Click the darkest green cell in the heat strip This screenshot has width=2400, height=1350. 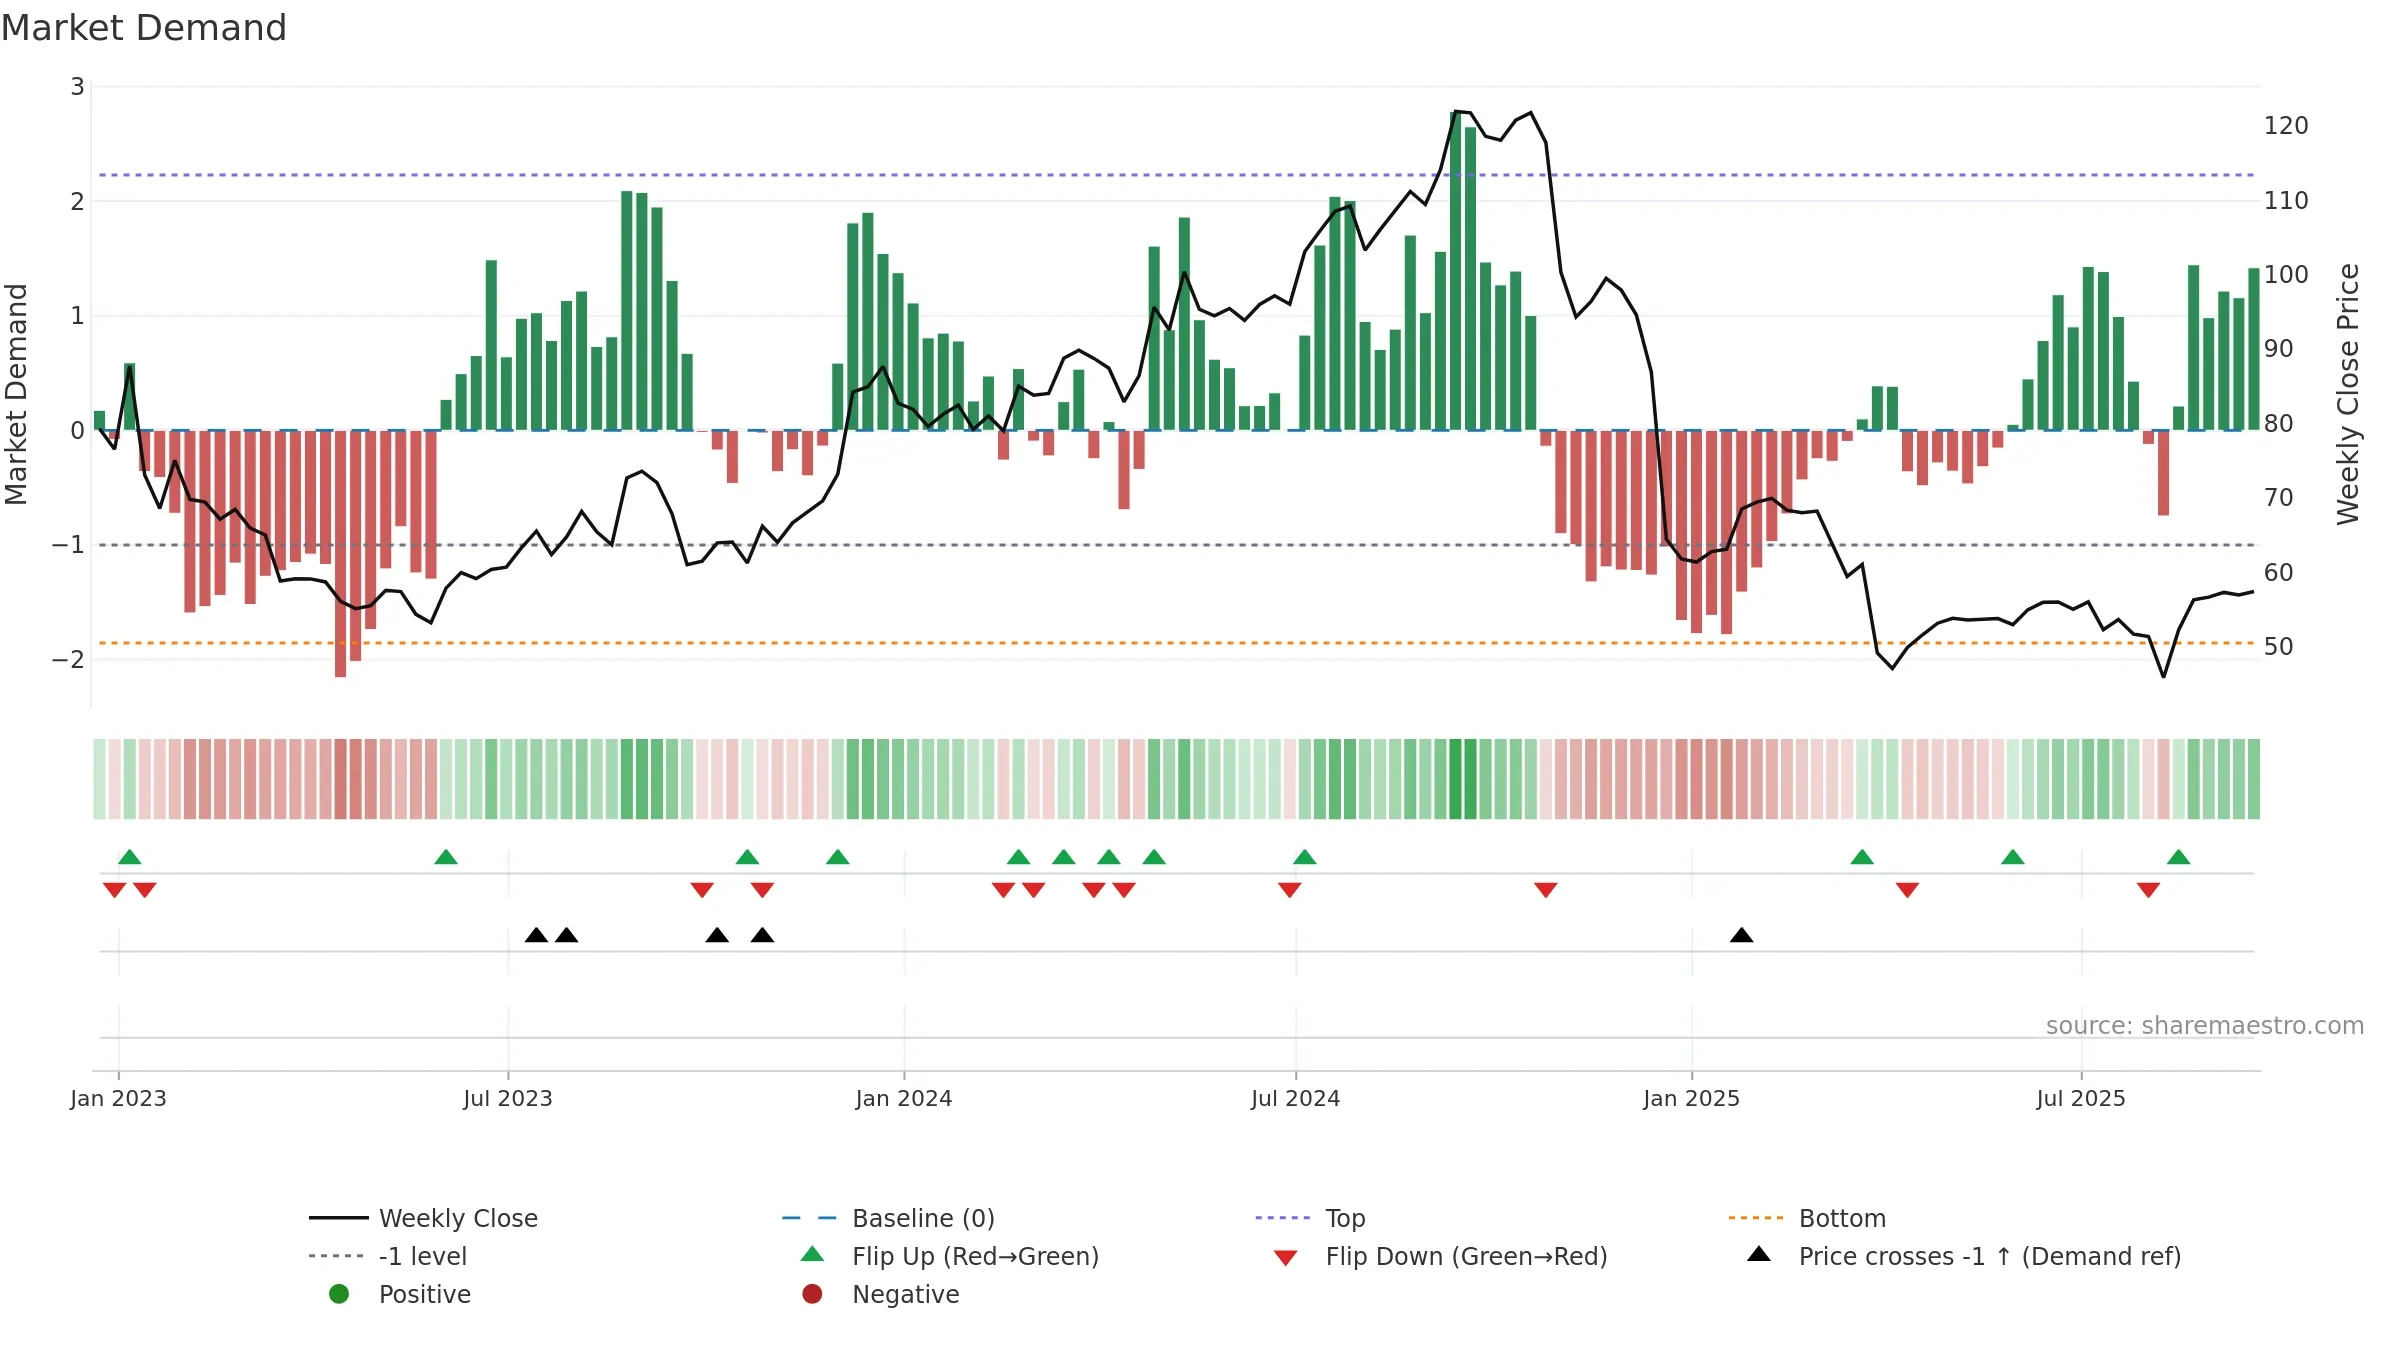coord(1455,779)
